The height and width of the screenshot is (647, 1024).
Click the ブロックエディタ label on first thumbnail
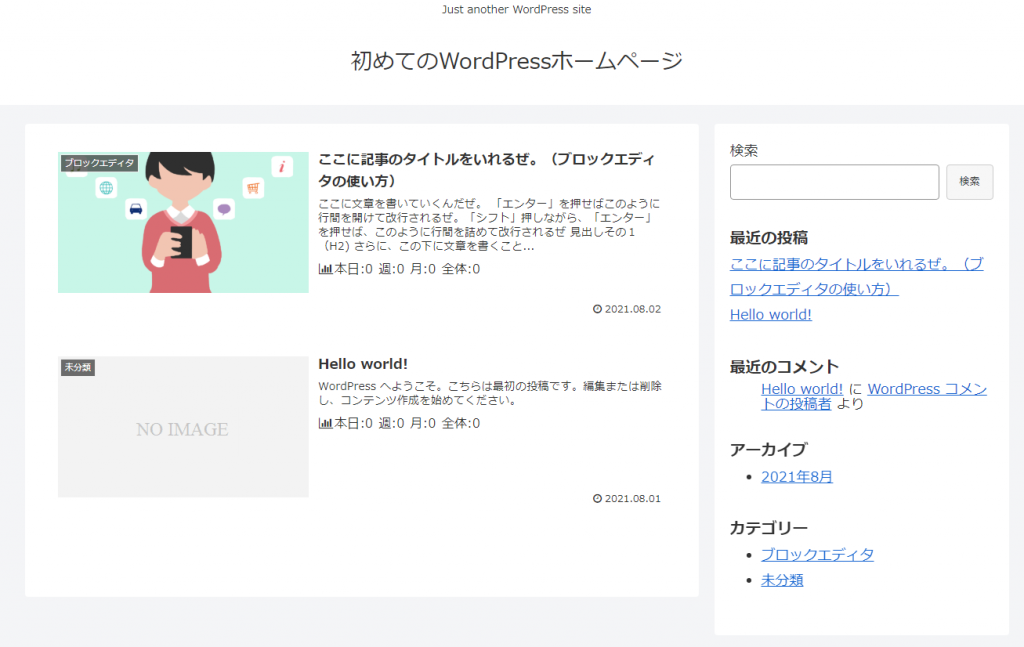[x=99, y=163]
